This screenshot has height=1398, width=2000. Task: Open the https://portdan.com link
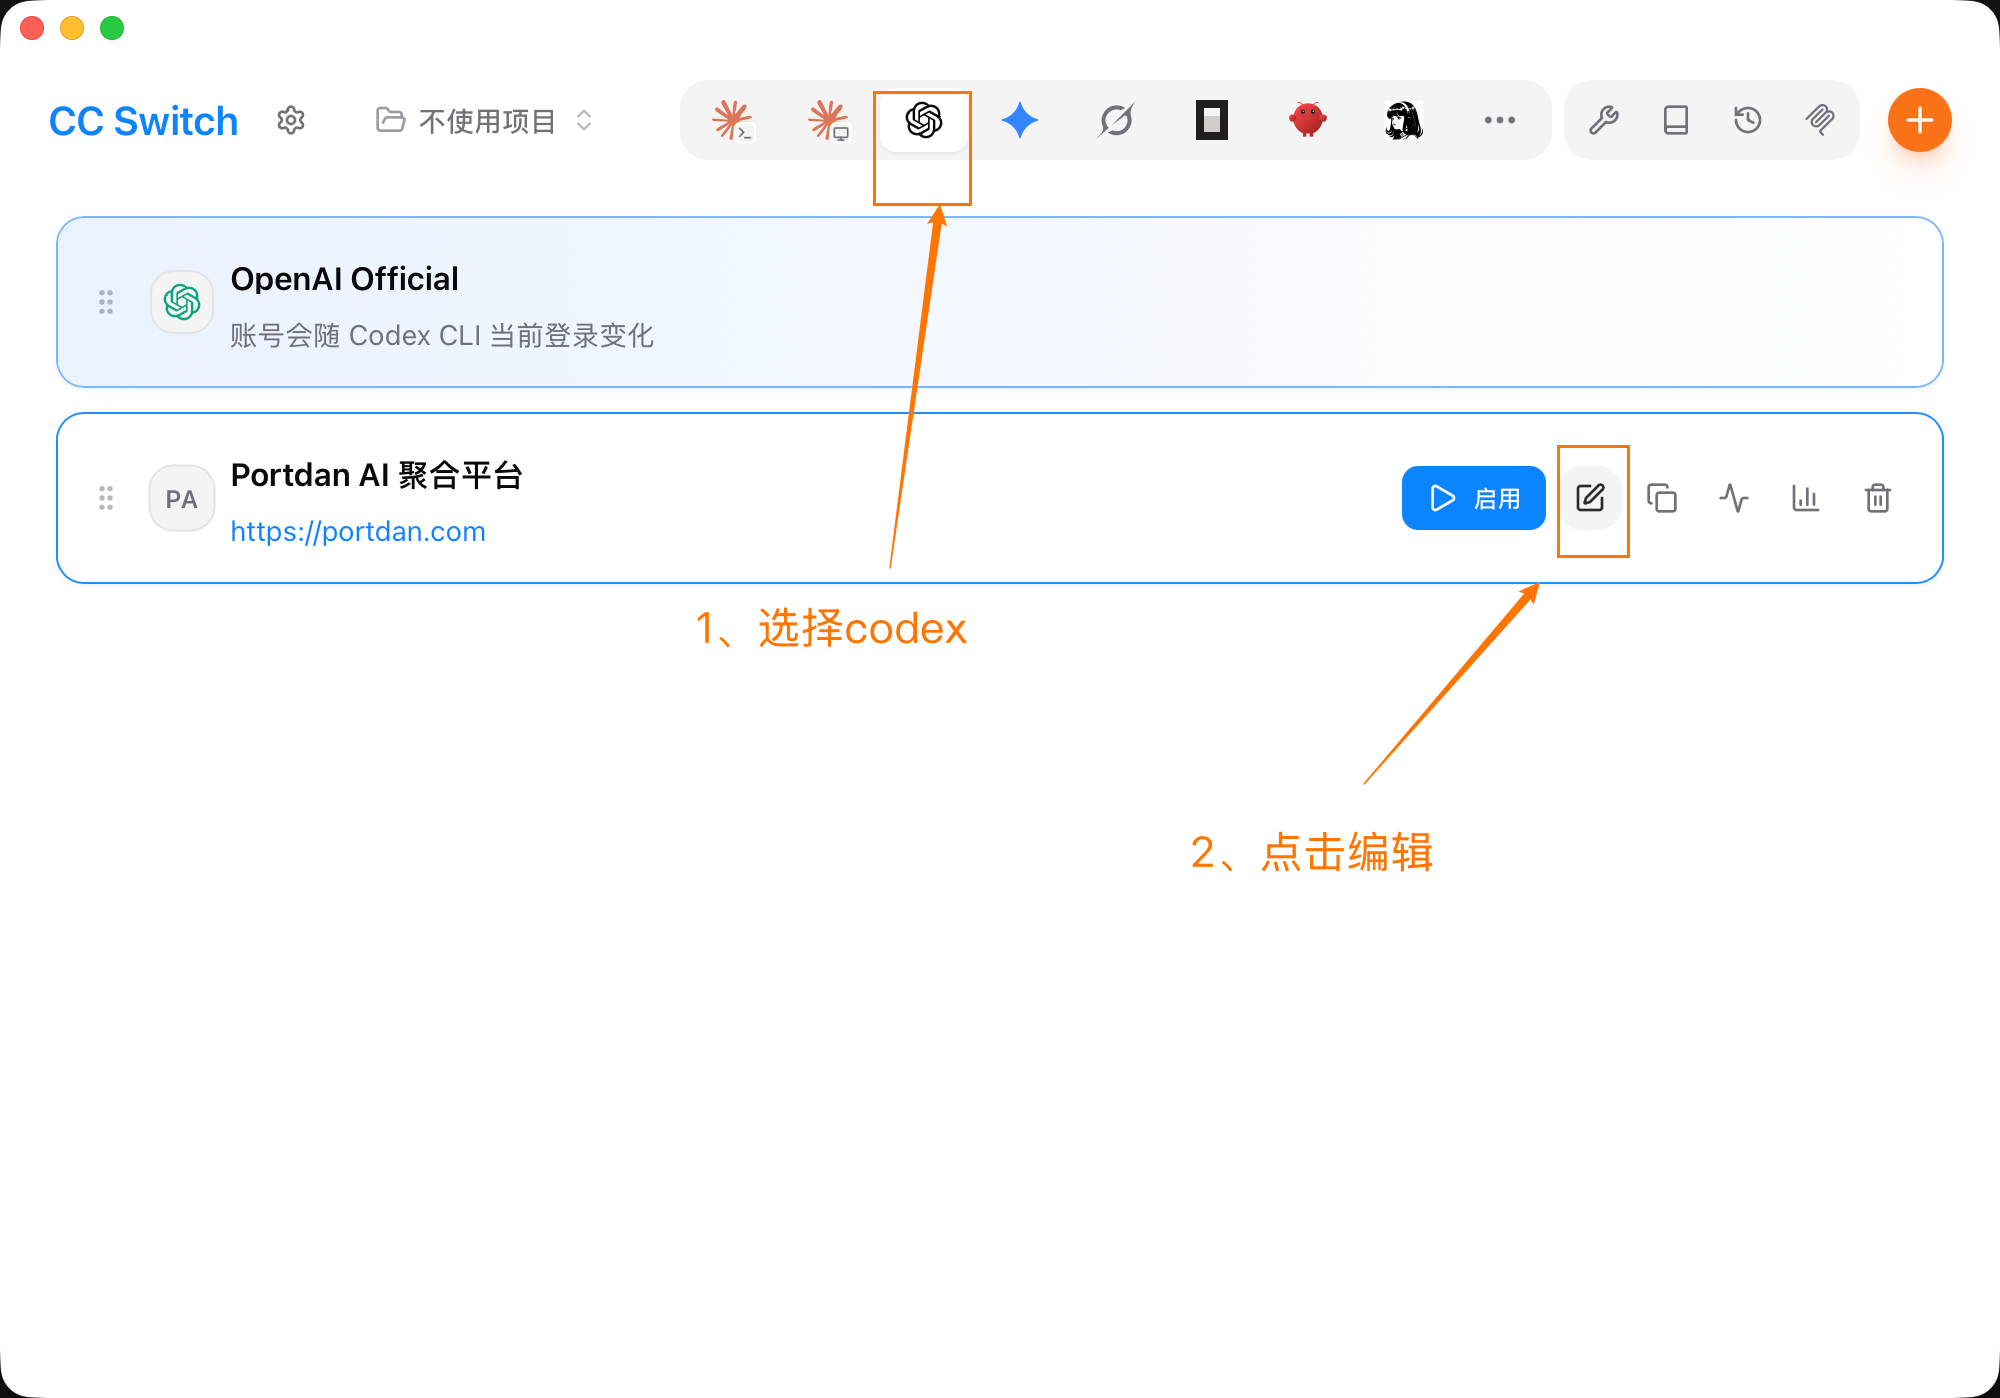pyautogui.click(x=358, y=531)
